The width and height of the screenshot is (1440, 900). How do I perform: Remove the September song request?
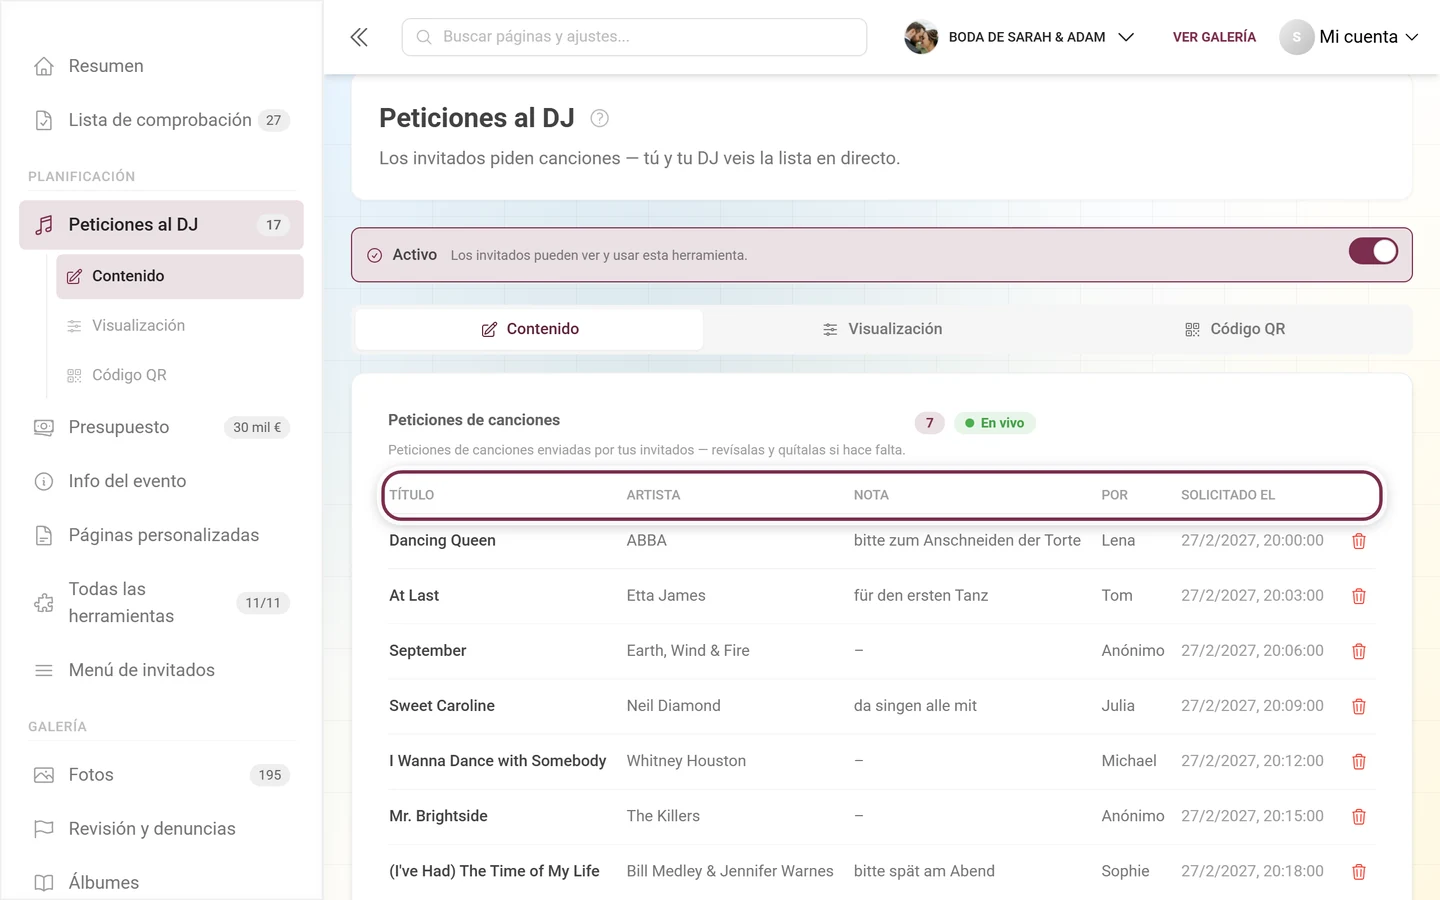tap(1359, 651)
